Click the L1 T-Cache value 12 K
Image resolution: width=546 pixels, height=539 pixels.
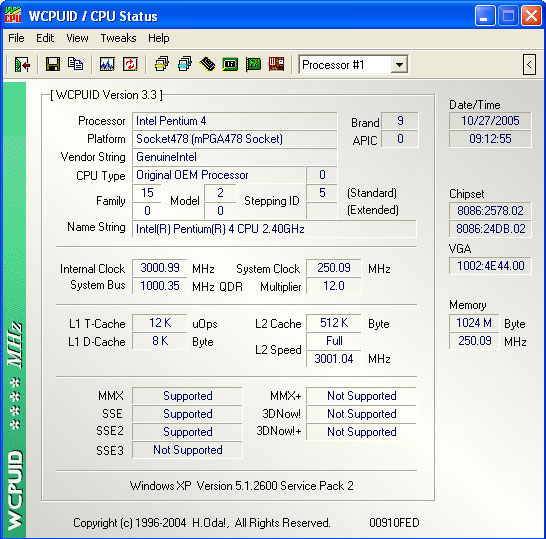[159, 323]
